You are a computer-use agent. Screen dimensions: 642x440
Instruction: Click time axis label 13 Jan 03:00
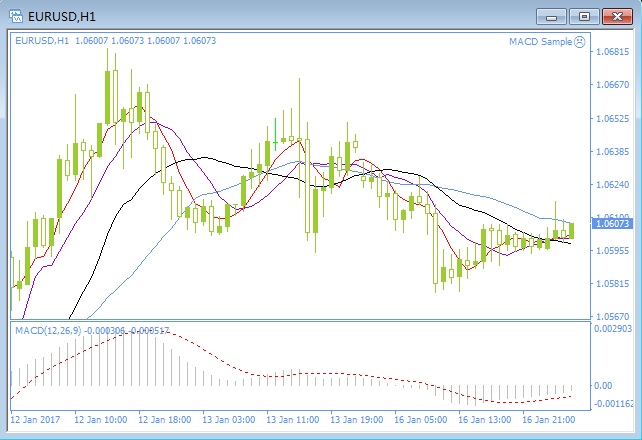(x=229, y=420)
